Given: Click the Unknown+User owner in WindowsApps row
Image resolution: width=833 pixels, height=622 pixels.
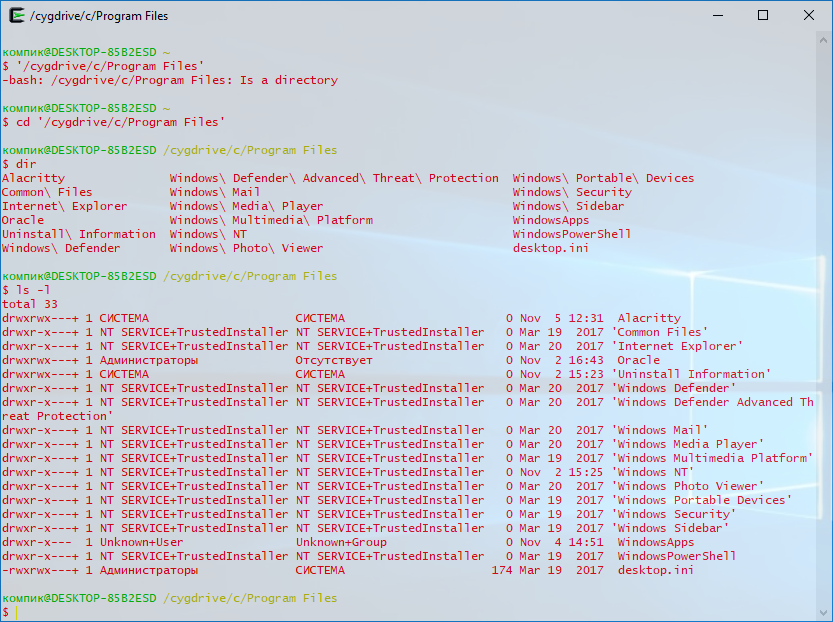Looking at the screenshot, I should (141, 542).
